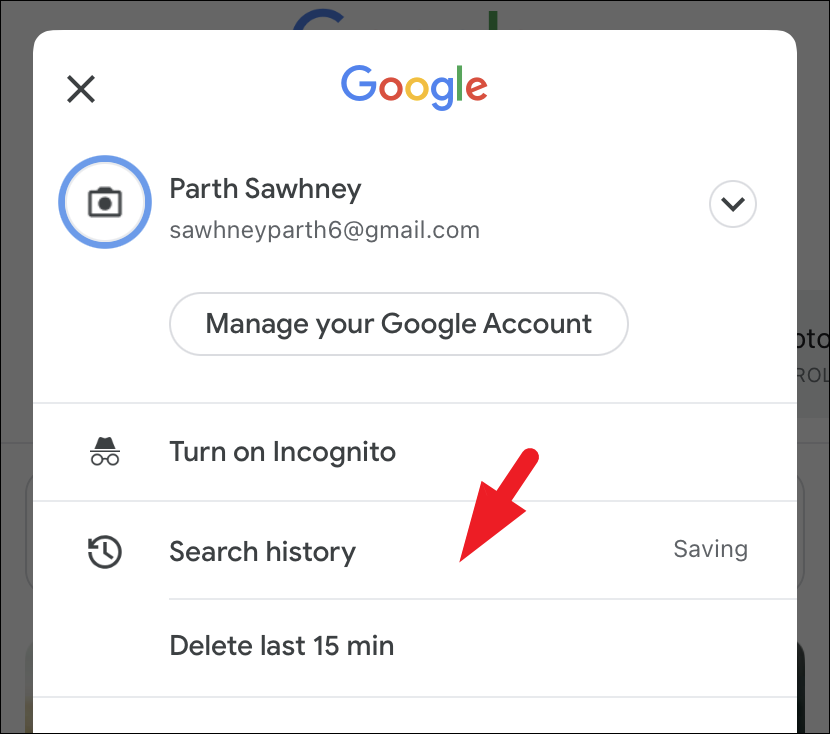Click the Saving status label
This screenshot has height=734, width=830.
click(710, 549)
